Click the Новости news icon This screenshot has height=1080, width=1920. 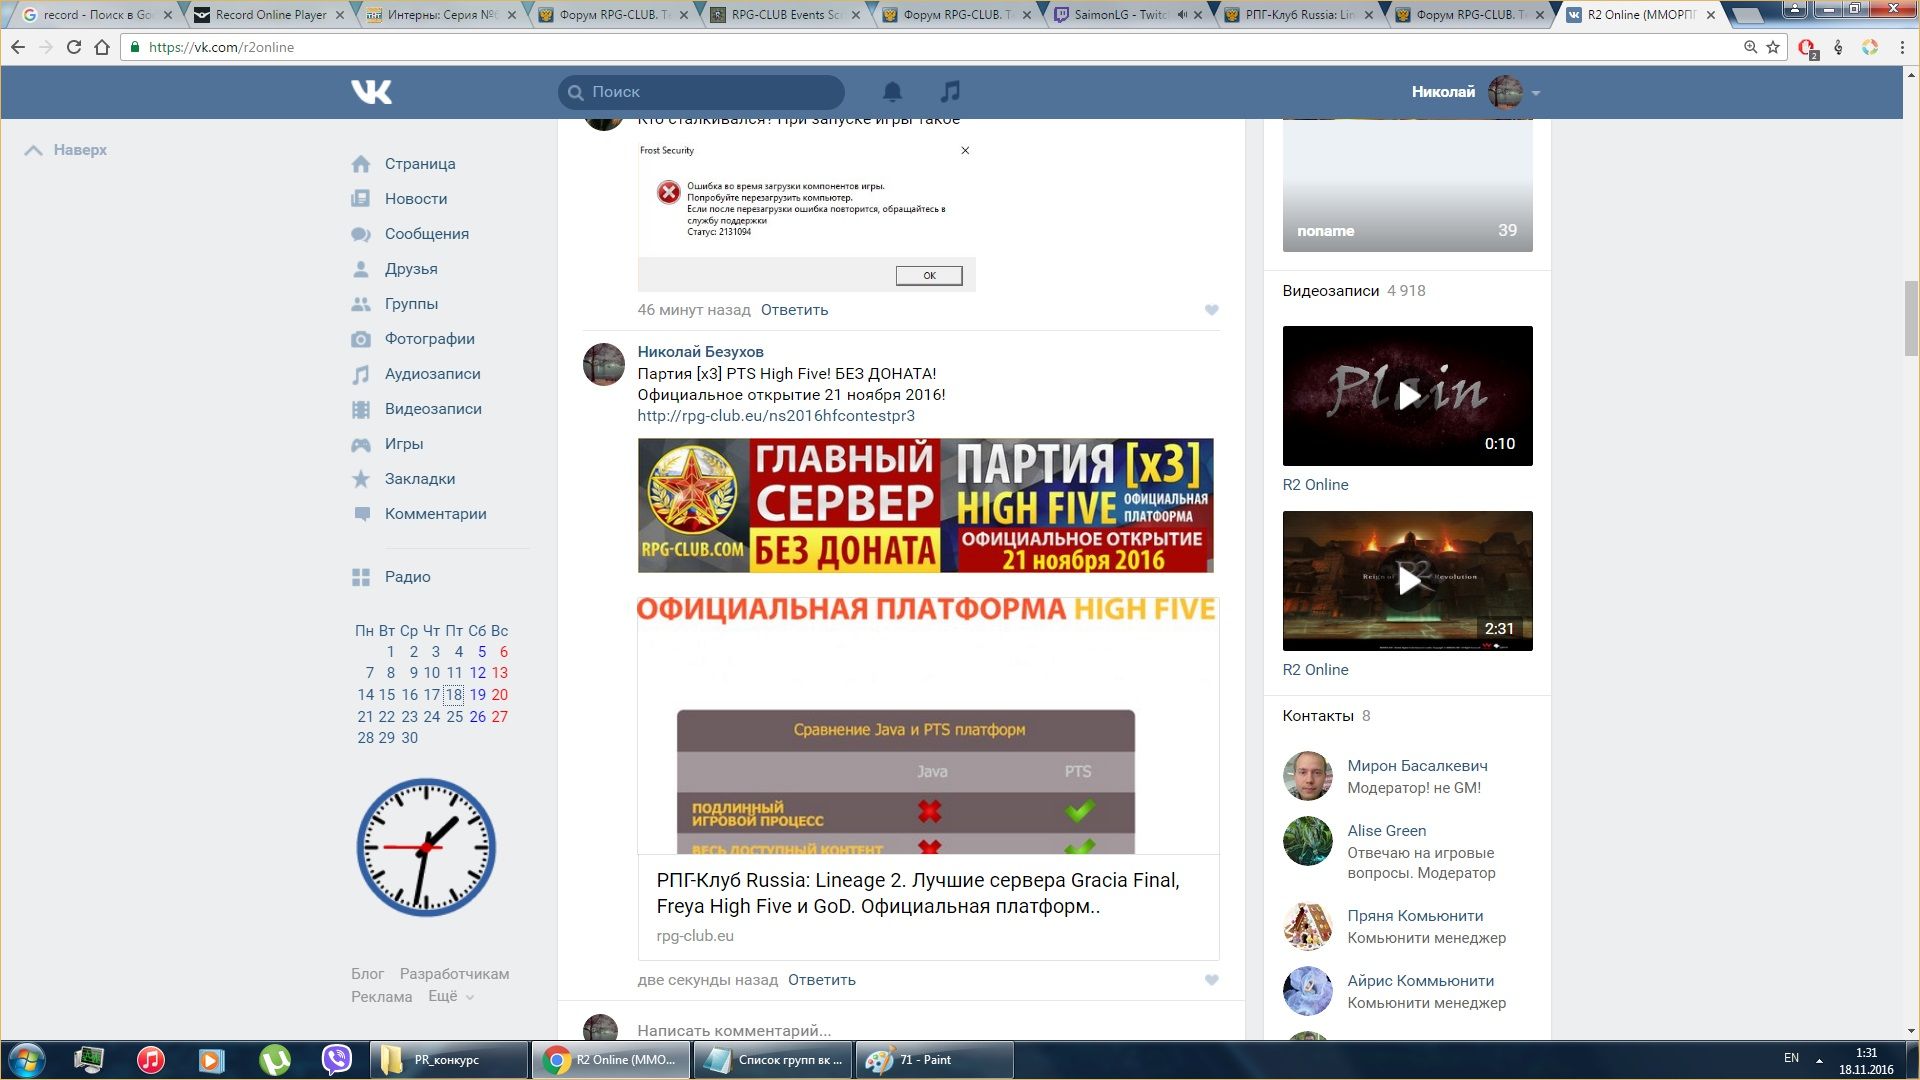tap(361, 199)
